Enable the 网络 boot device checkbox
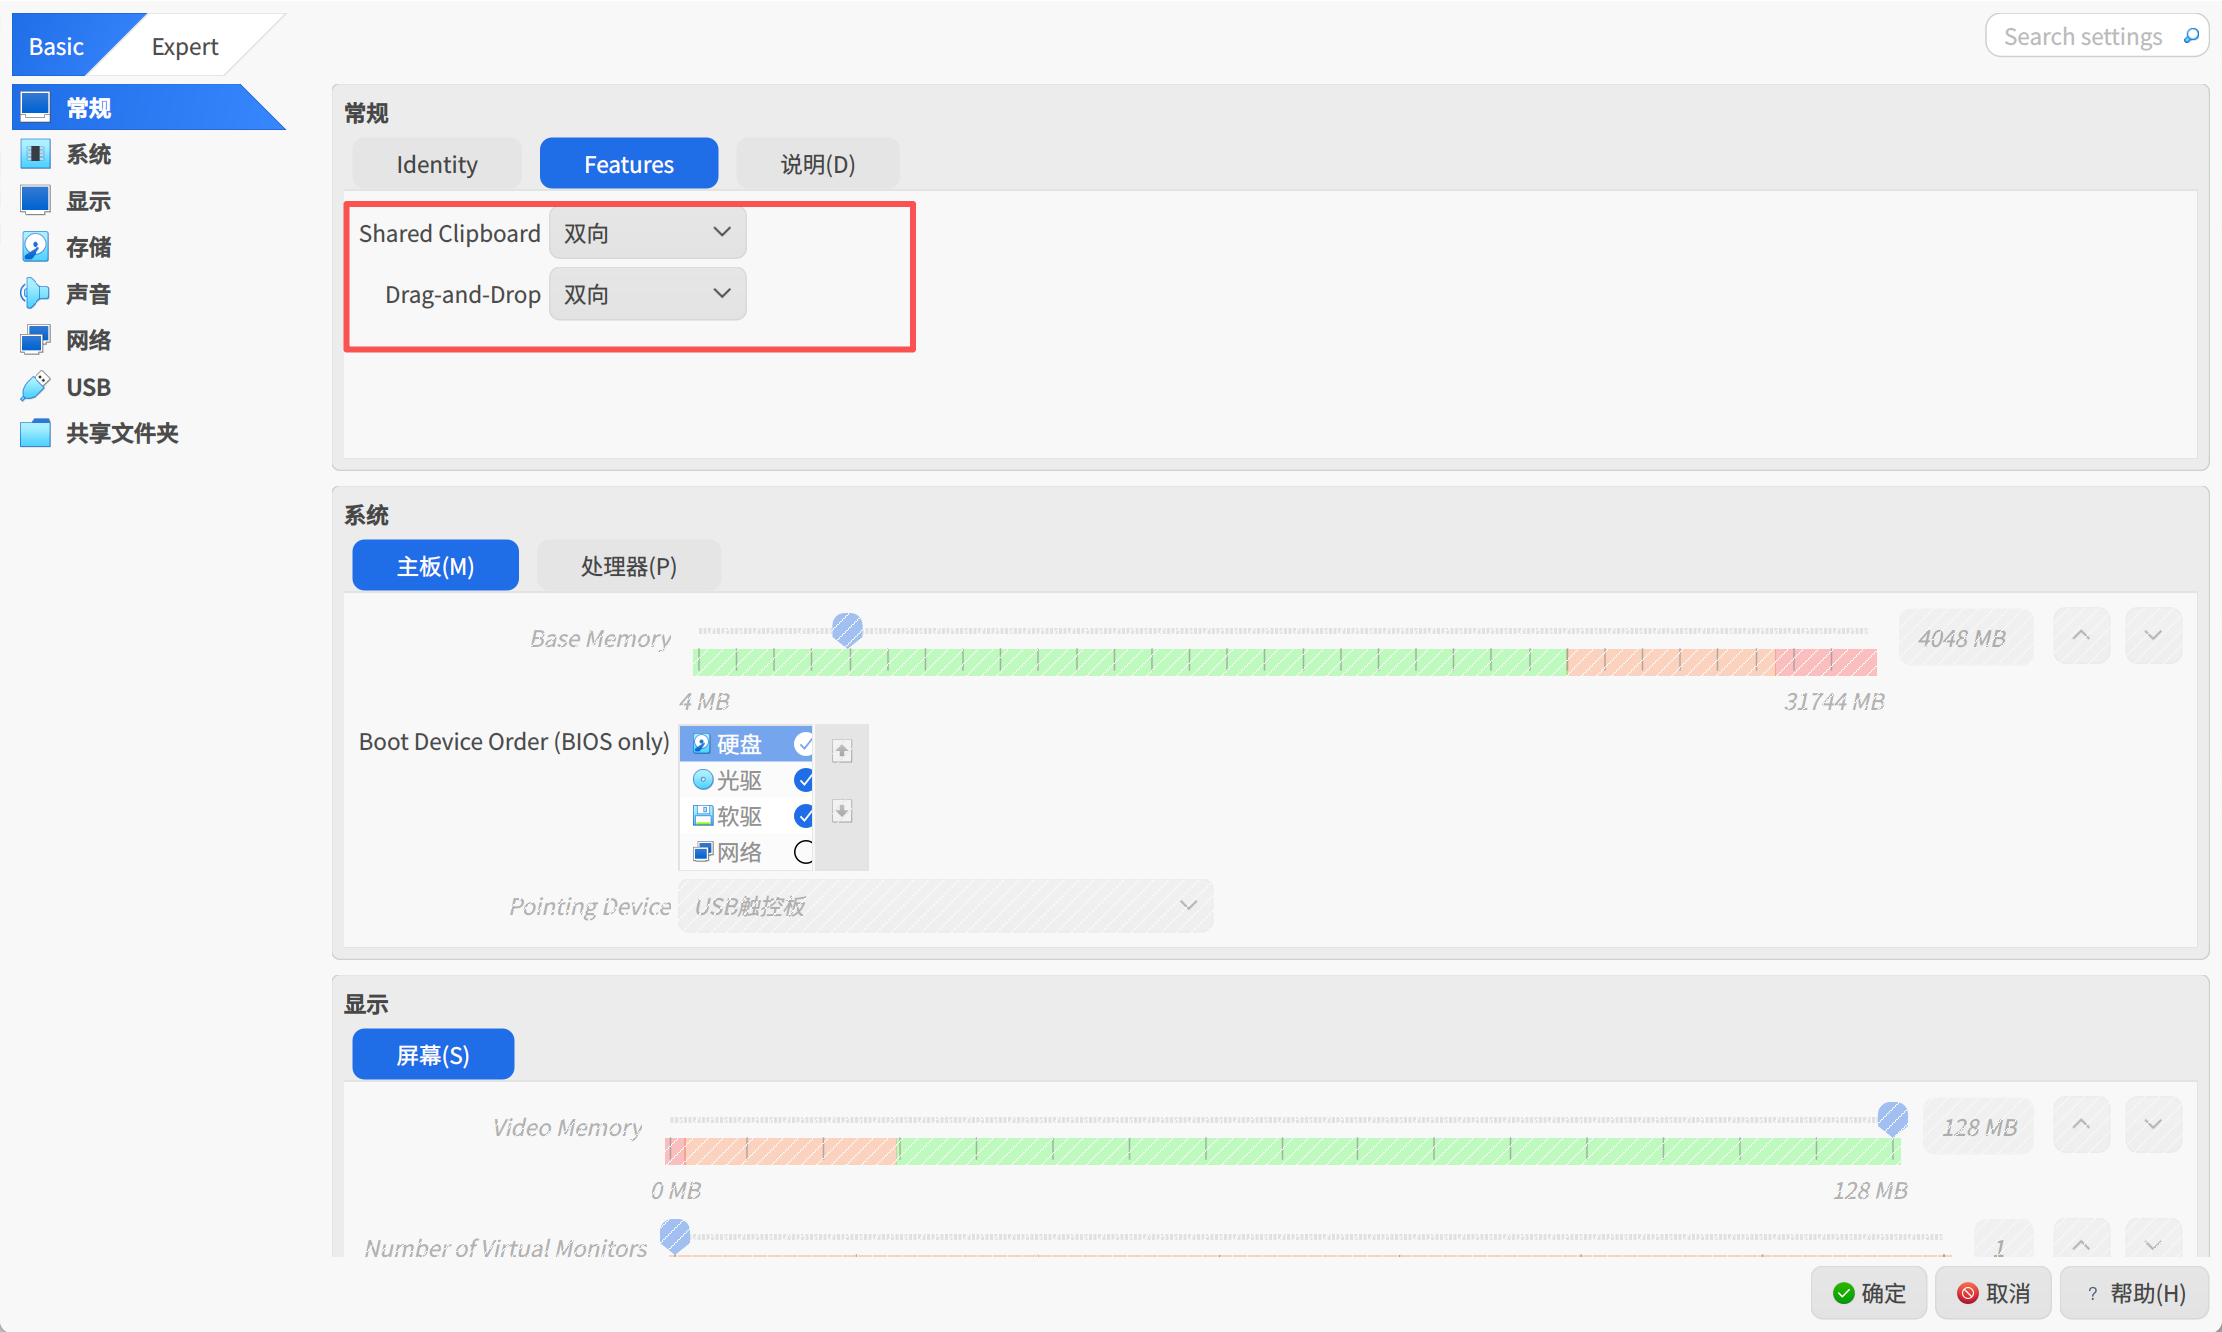2222x1332 pixels. point(803,852)
